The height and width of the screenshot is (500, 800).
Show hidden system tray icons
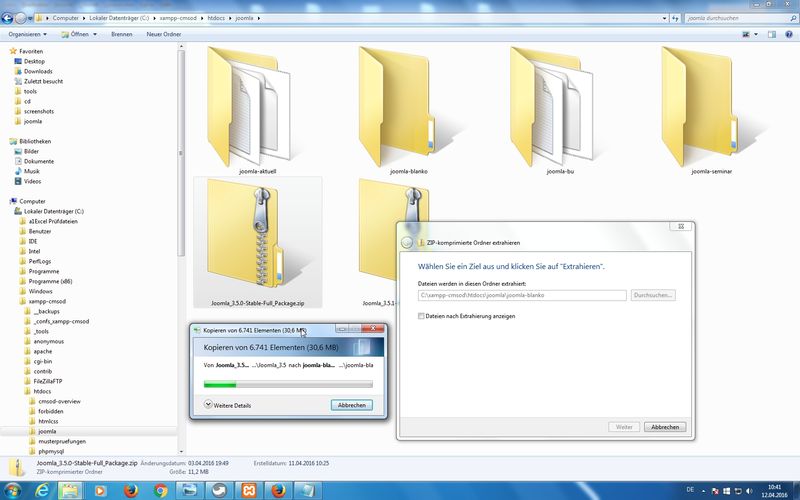pyautogui.click(x=703, y=491)
